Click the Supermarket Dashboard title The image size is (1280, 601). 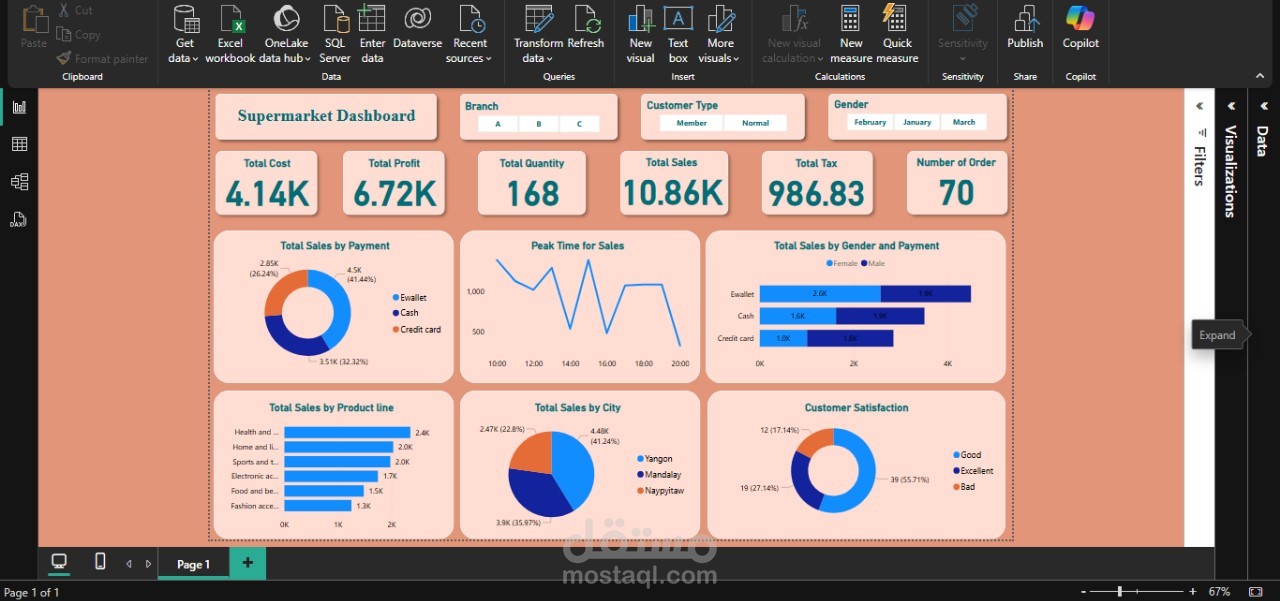[326, 116]
